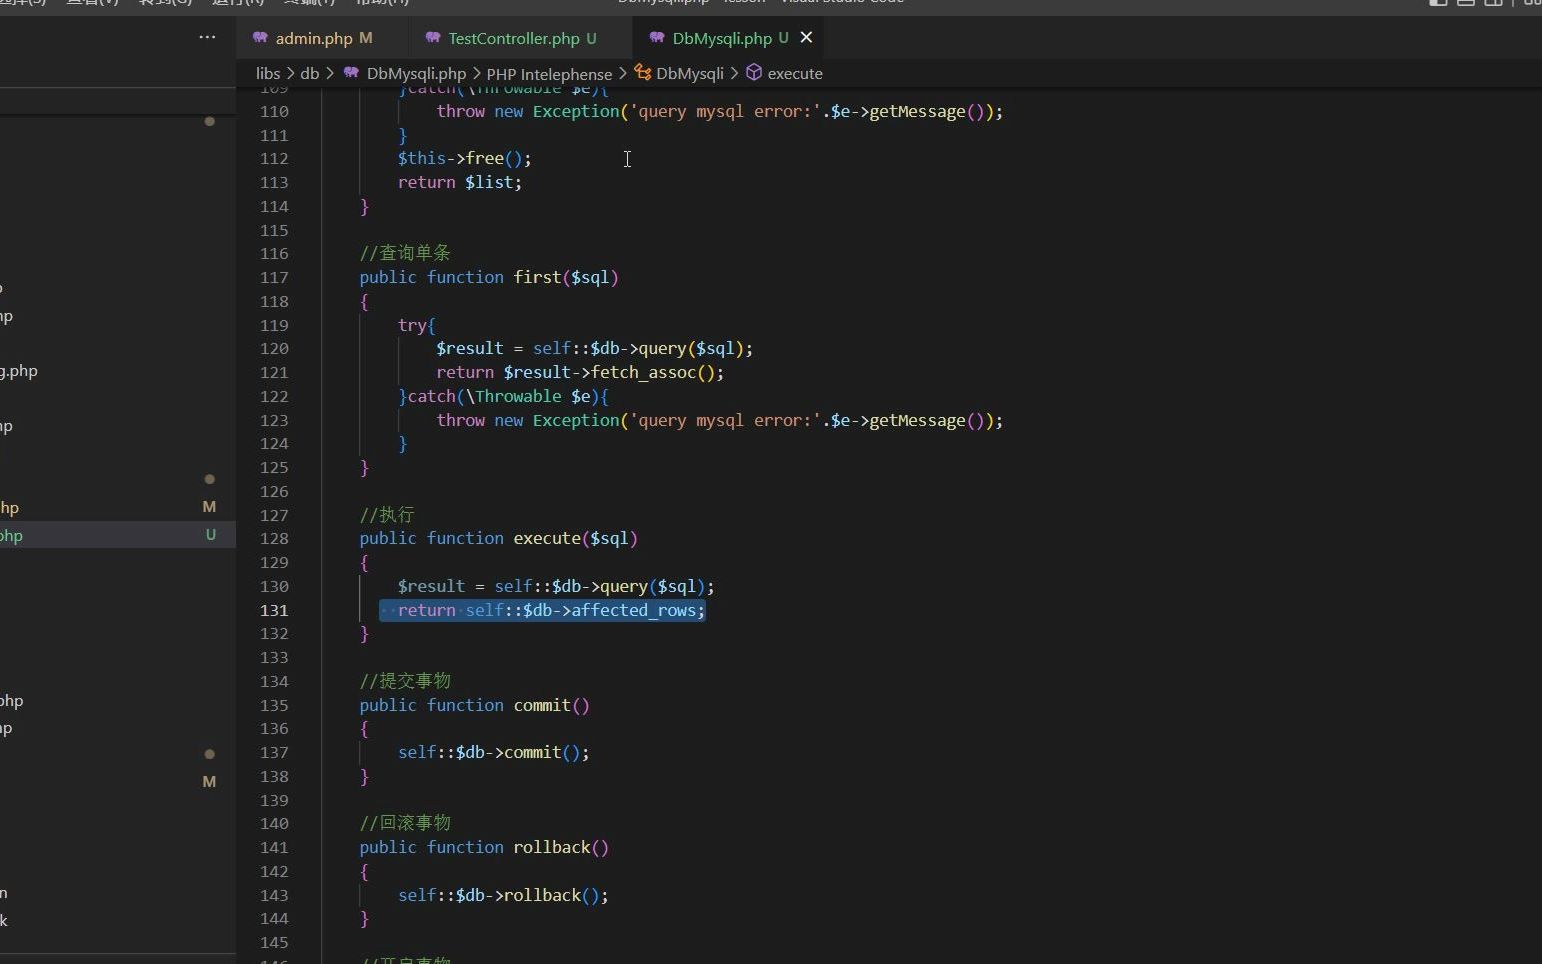Click the 'Exception' class name on line 110
This screenshot has height=964, width=1542.
576,111
